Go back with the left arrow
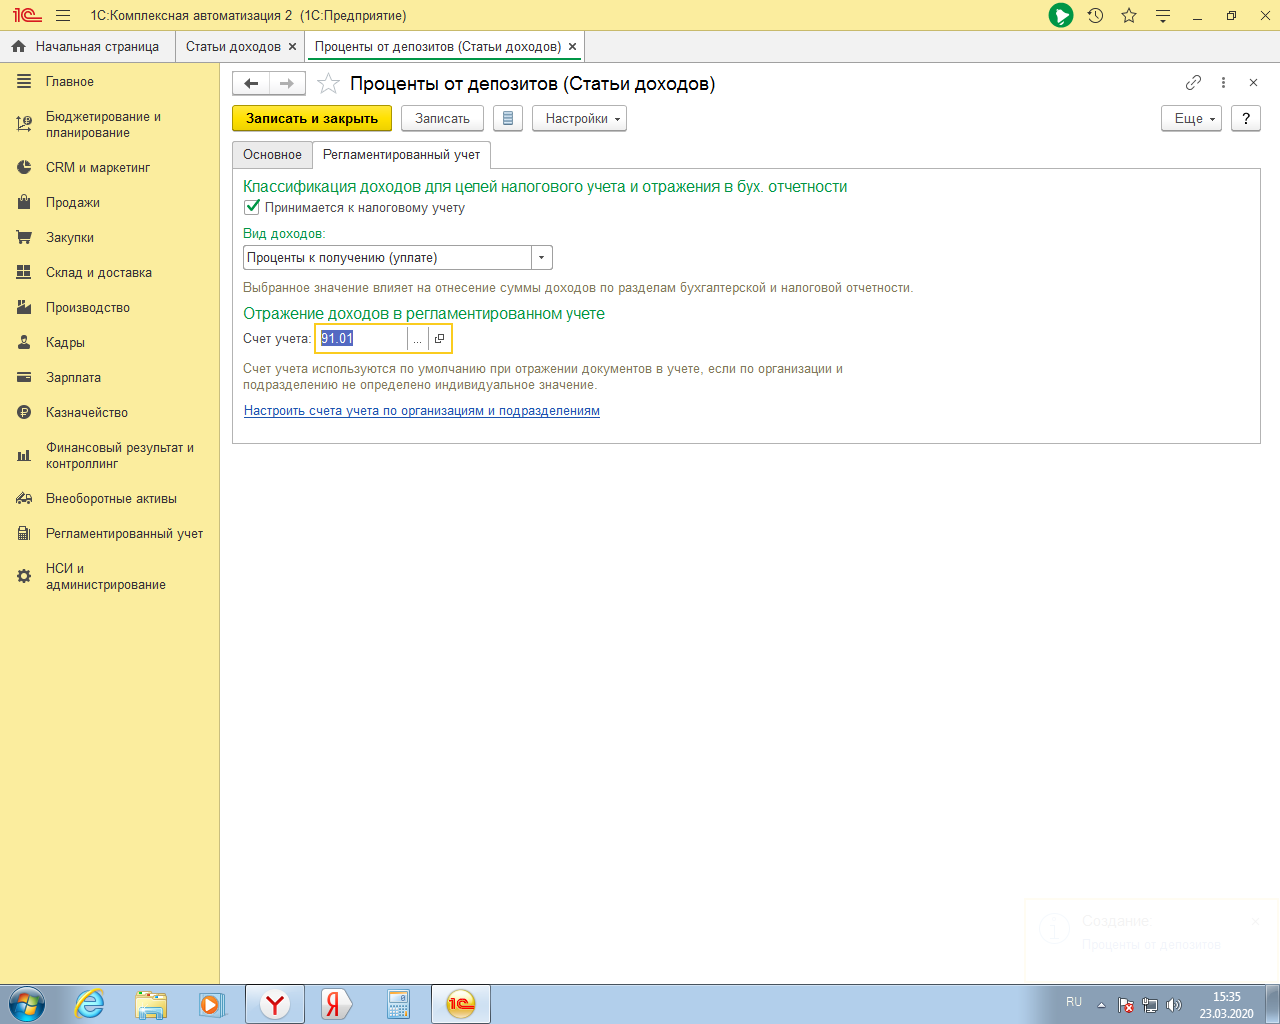Viewport: 1280px width, 1024px height. (251, 84)
